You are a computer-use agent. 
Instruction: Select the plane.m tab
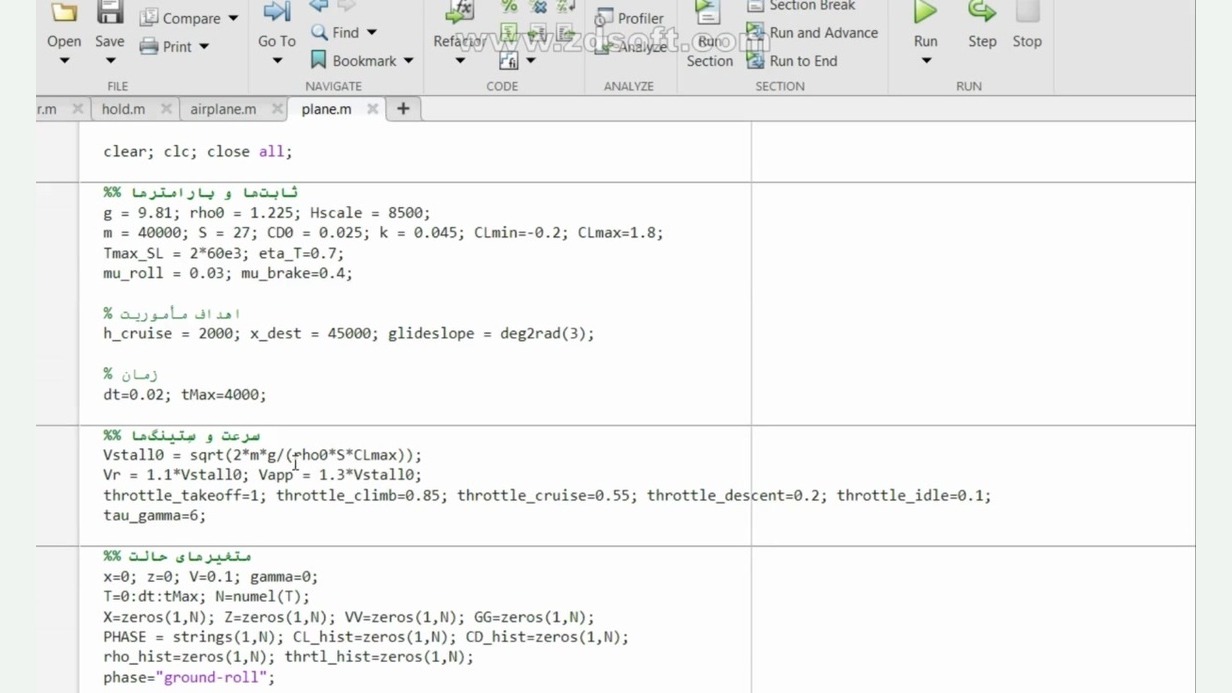click(326, 109)
